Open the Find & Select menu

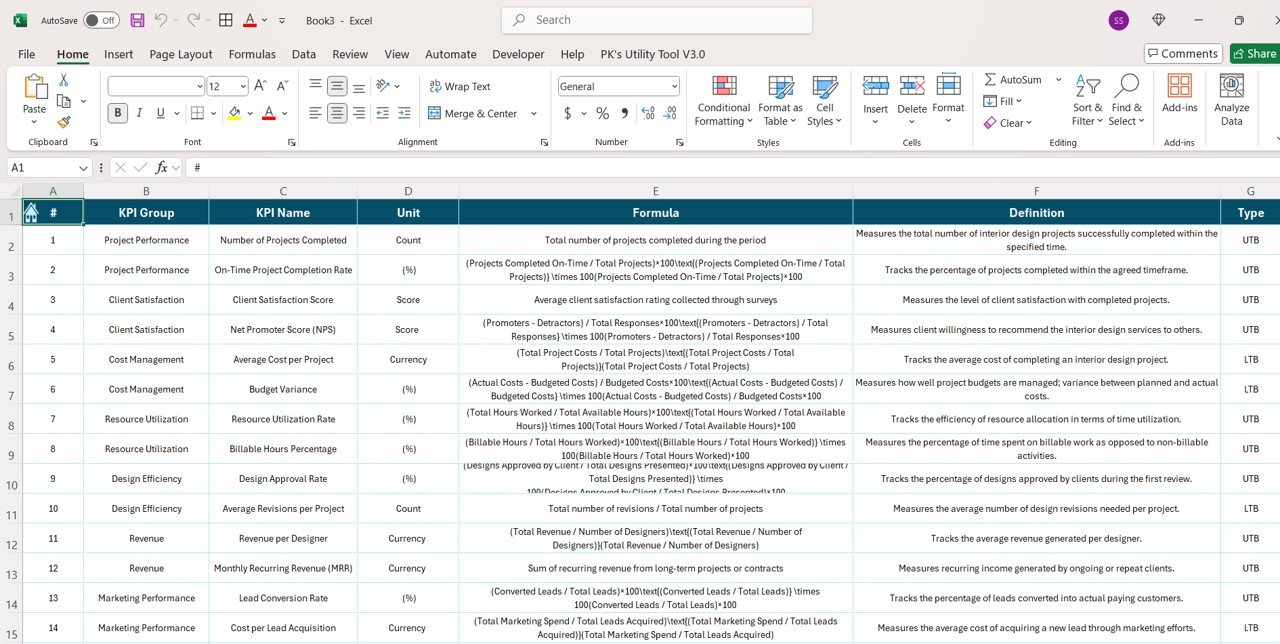(1127, 99)
